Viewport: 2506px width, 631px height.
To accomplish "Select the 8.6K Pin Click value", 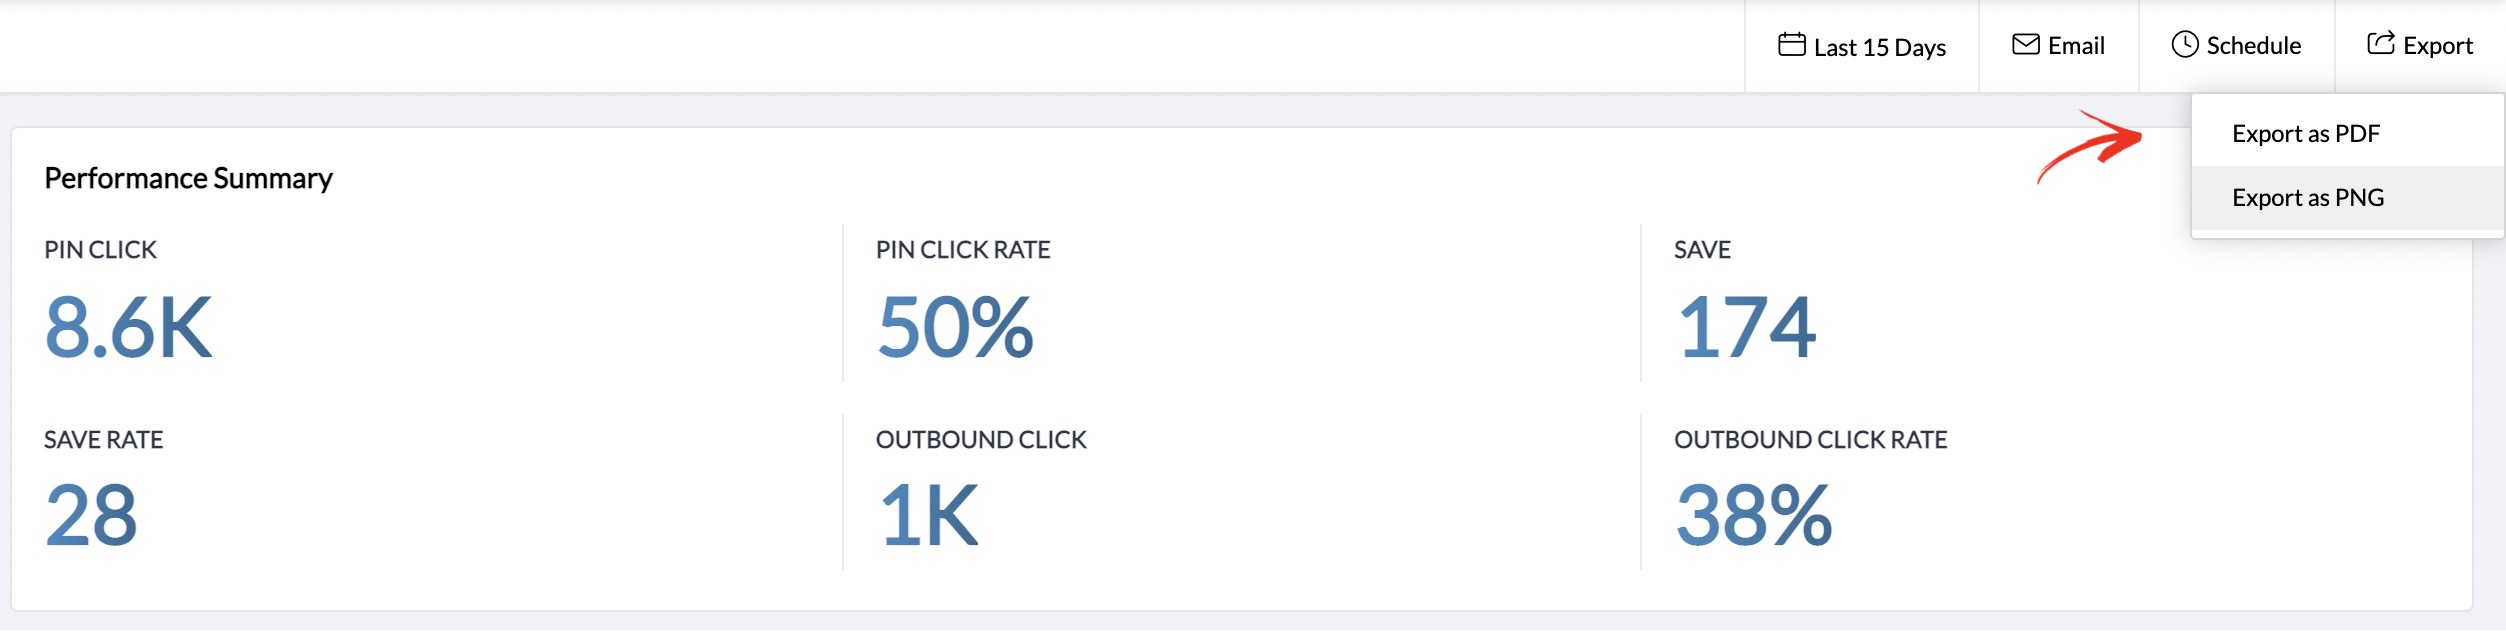I will coord(128,327).
